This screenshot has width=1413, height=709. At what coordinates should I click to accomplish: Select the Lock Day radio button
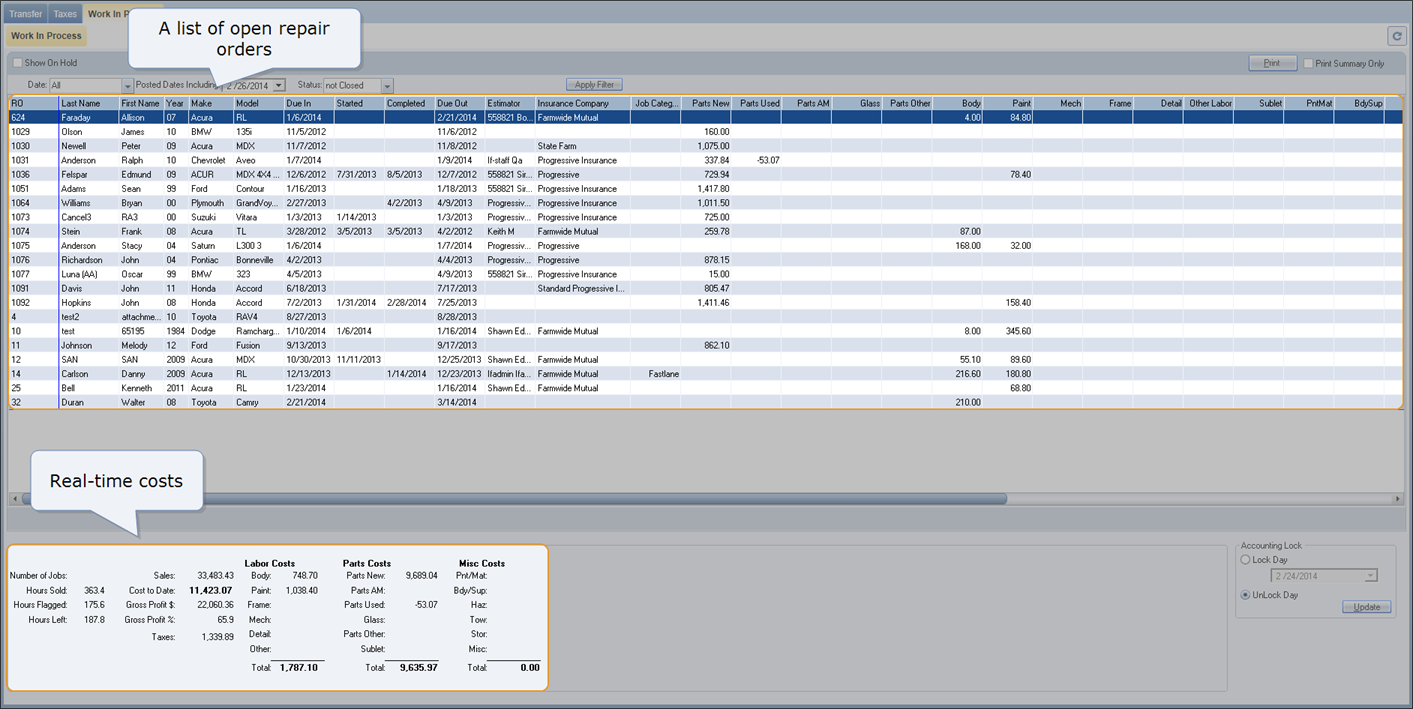pos(1245,560)
